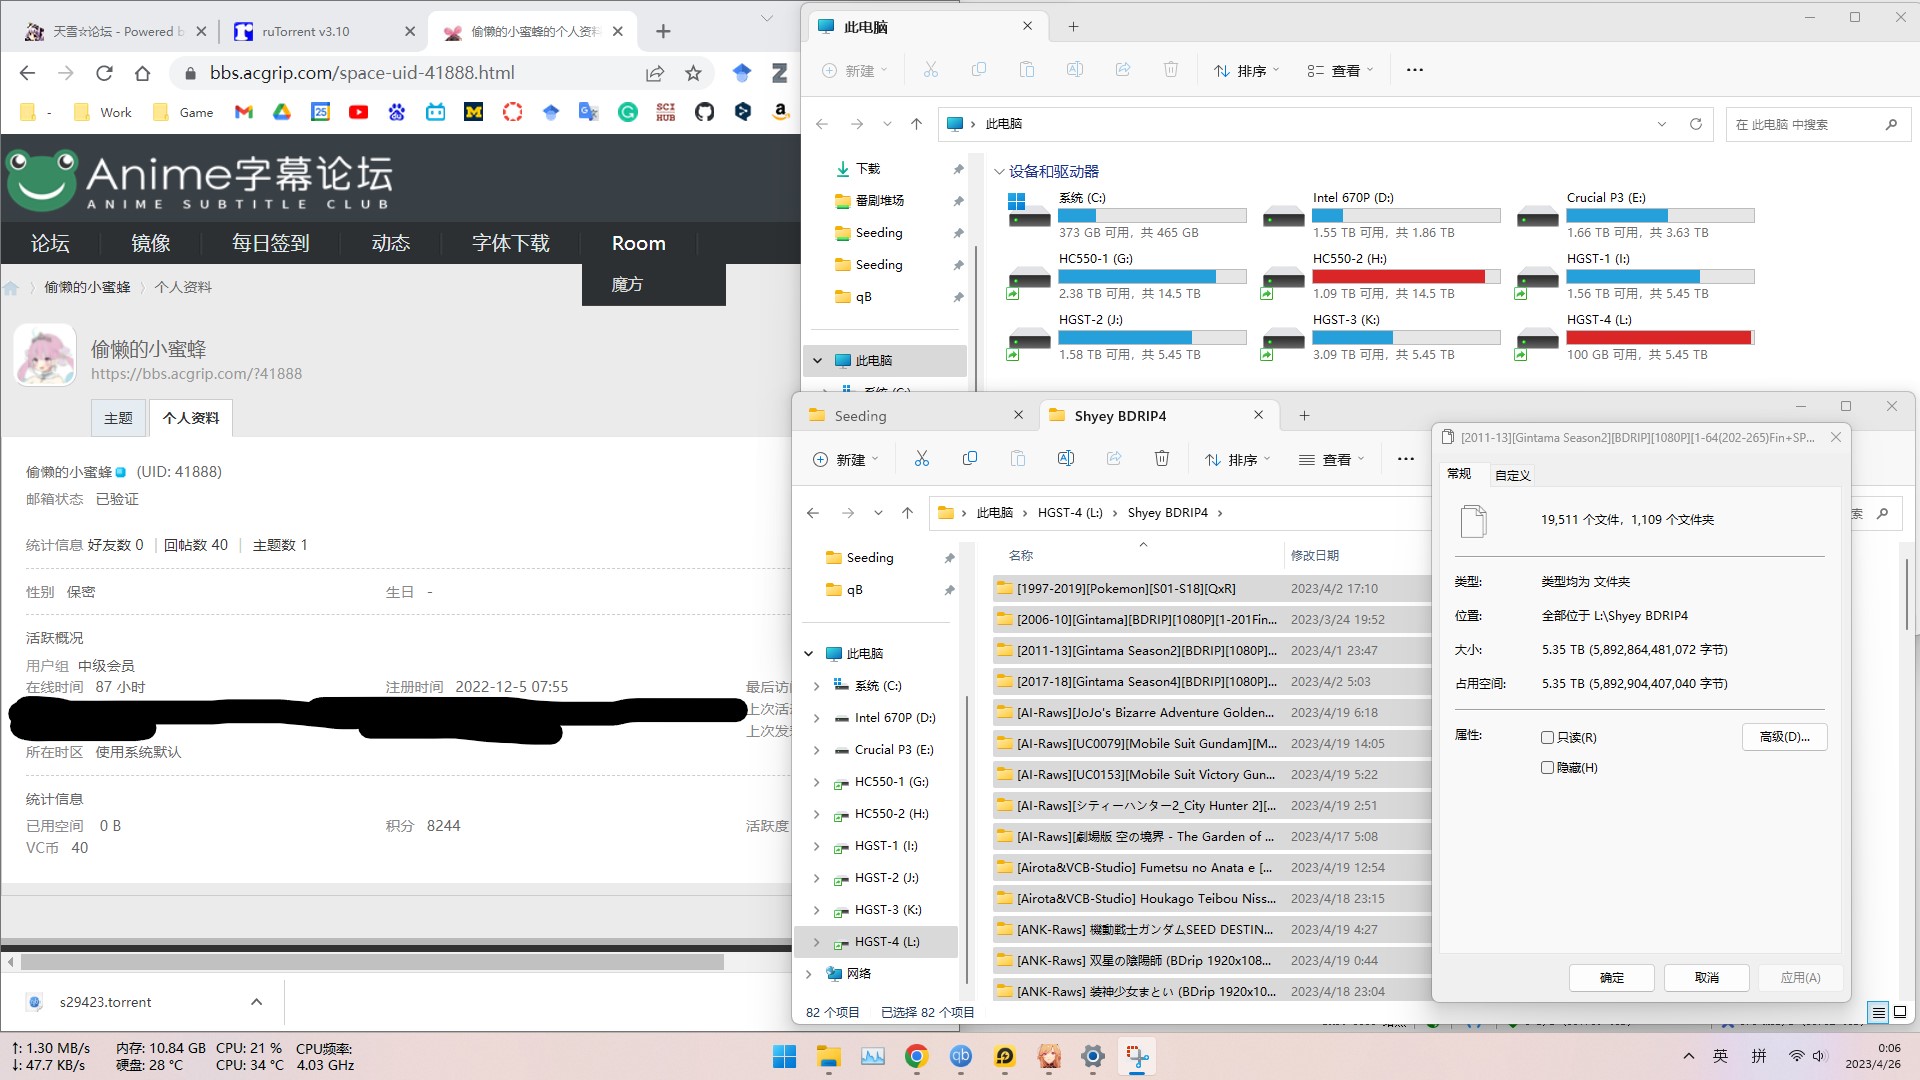Click the Anime字幕论坛 frog logo
1920x1080 pixels.
tap(41, 180)
